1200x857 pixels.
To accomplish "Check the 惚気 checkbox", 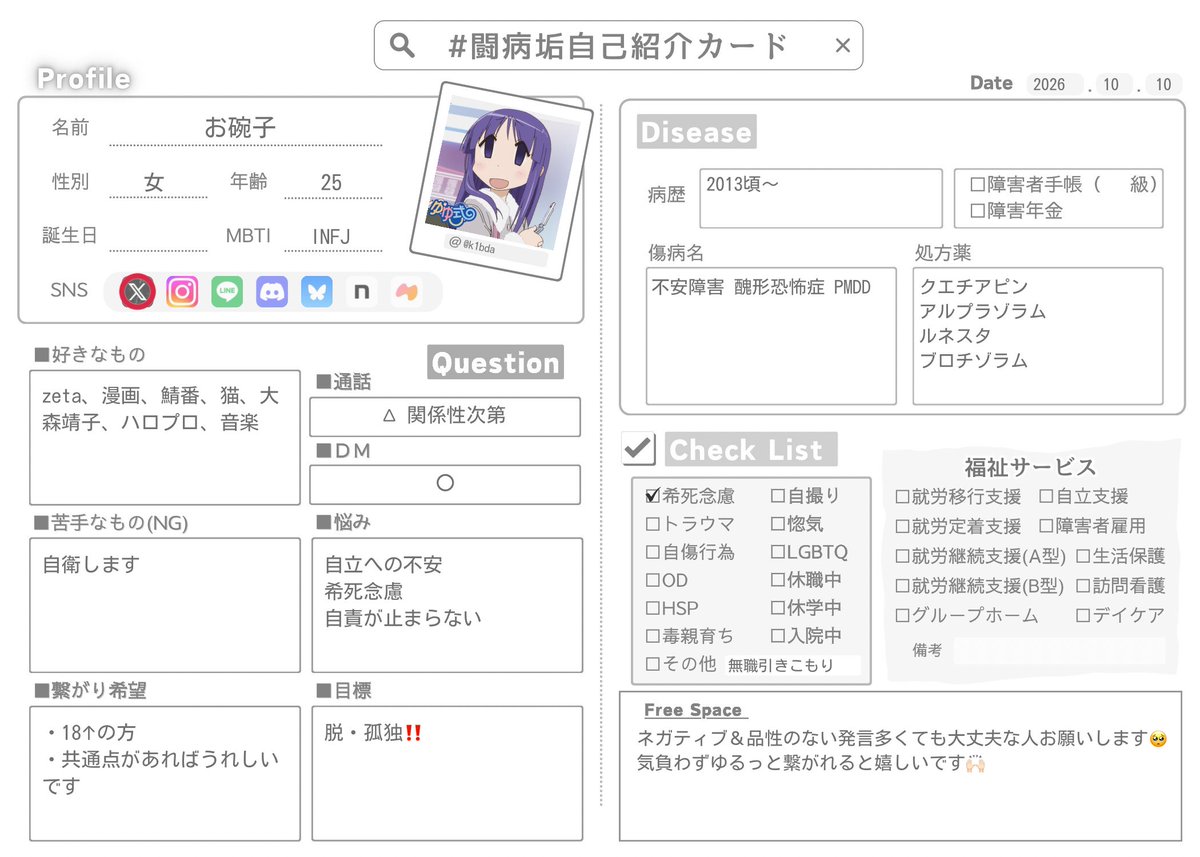I will click(x=778, y=523).
